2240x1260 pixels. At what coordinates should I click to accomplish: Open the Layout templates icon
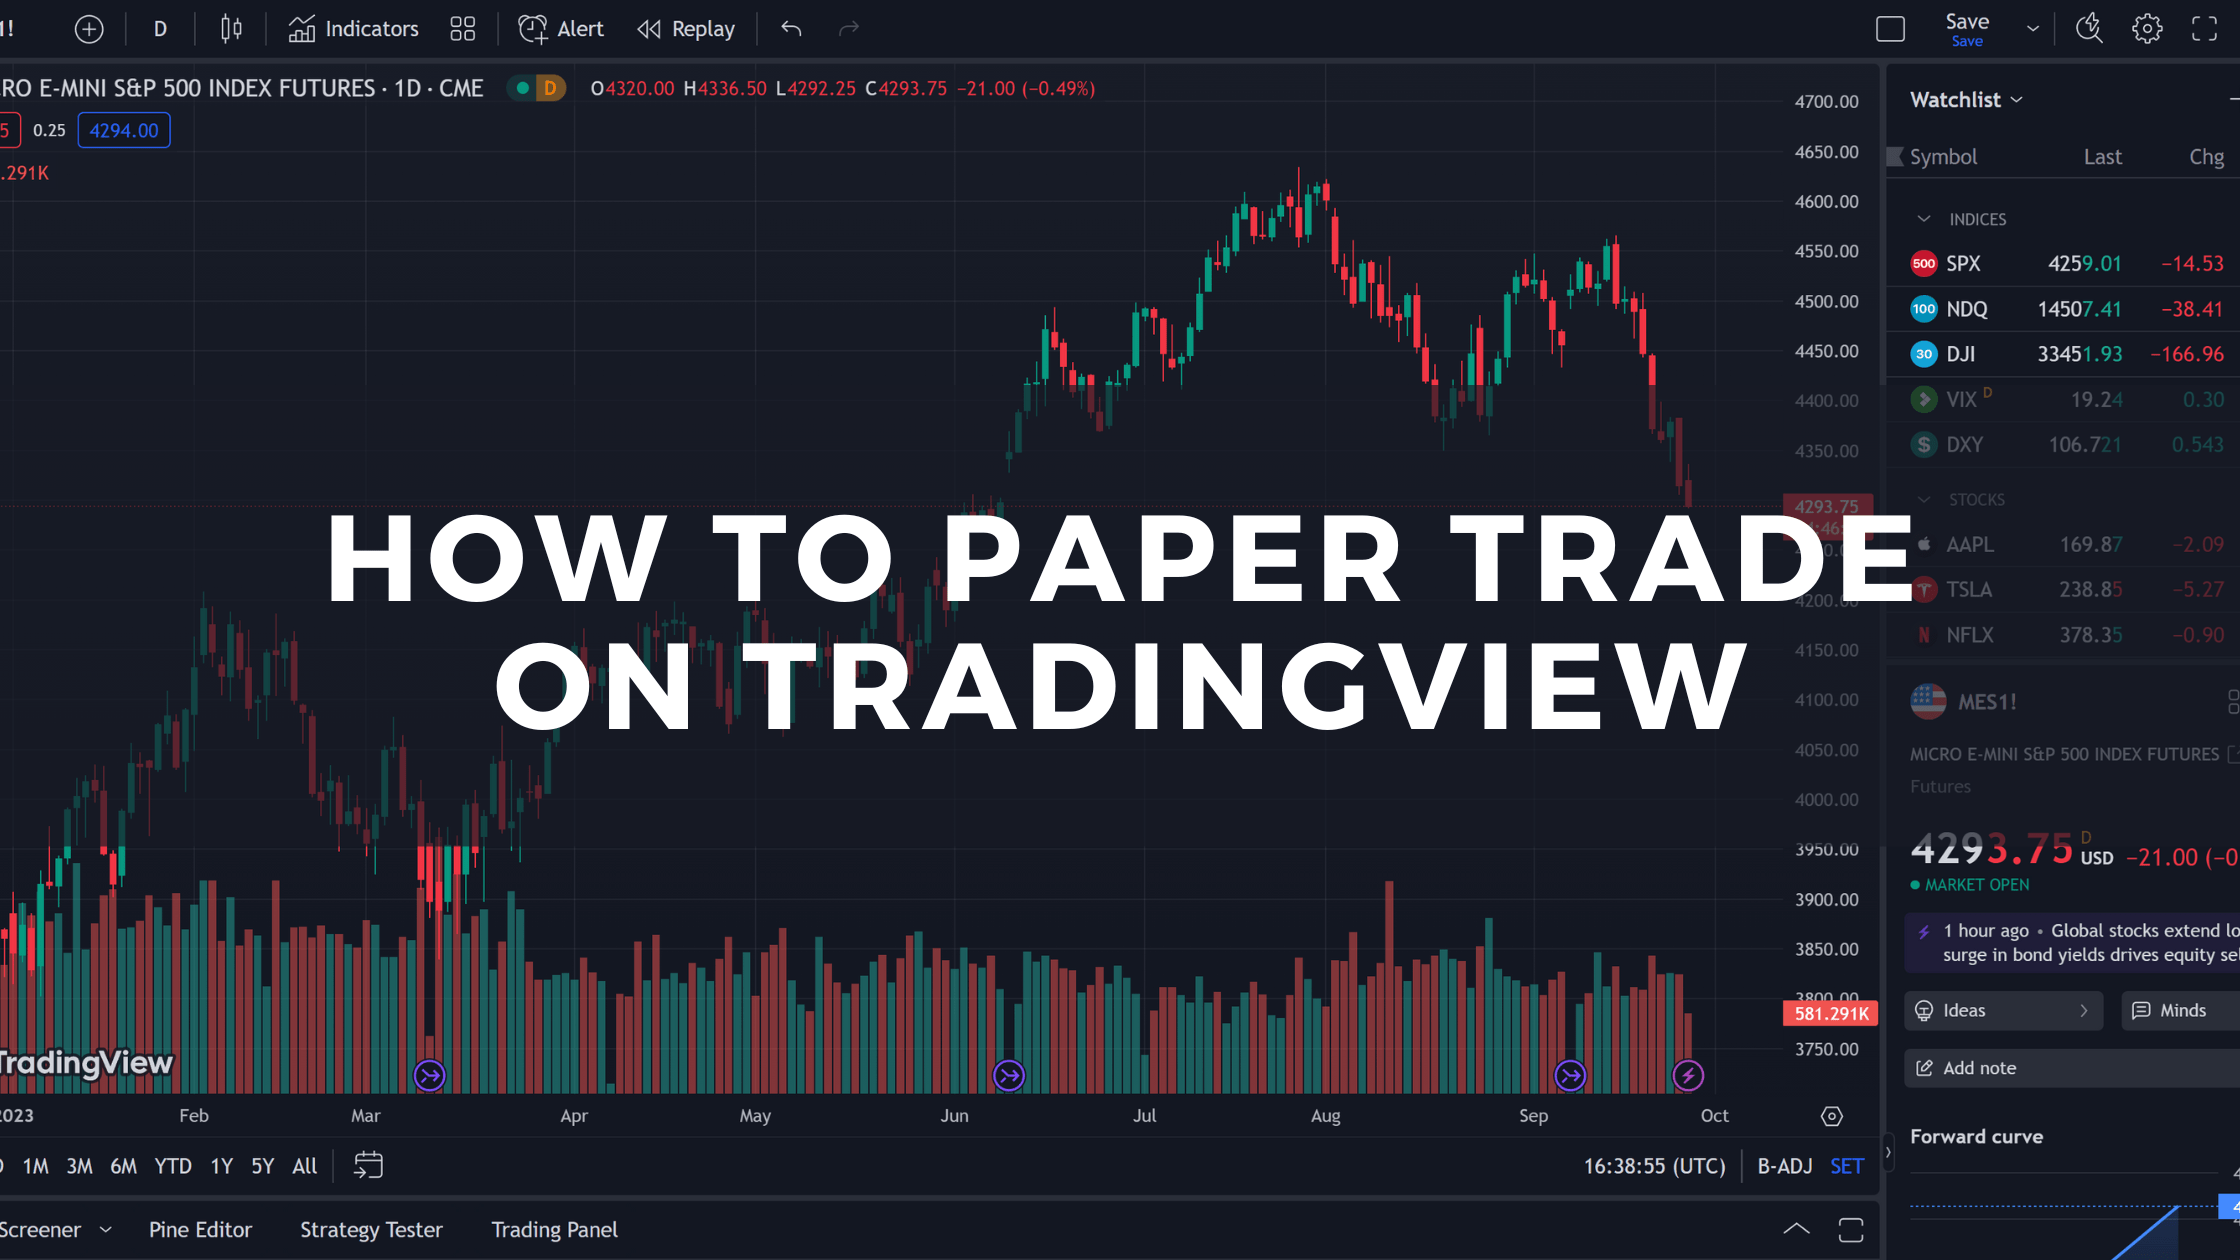[462, 28]
